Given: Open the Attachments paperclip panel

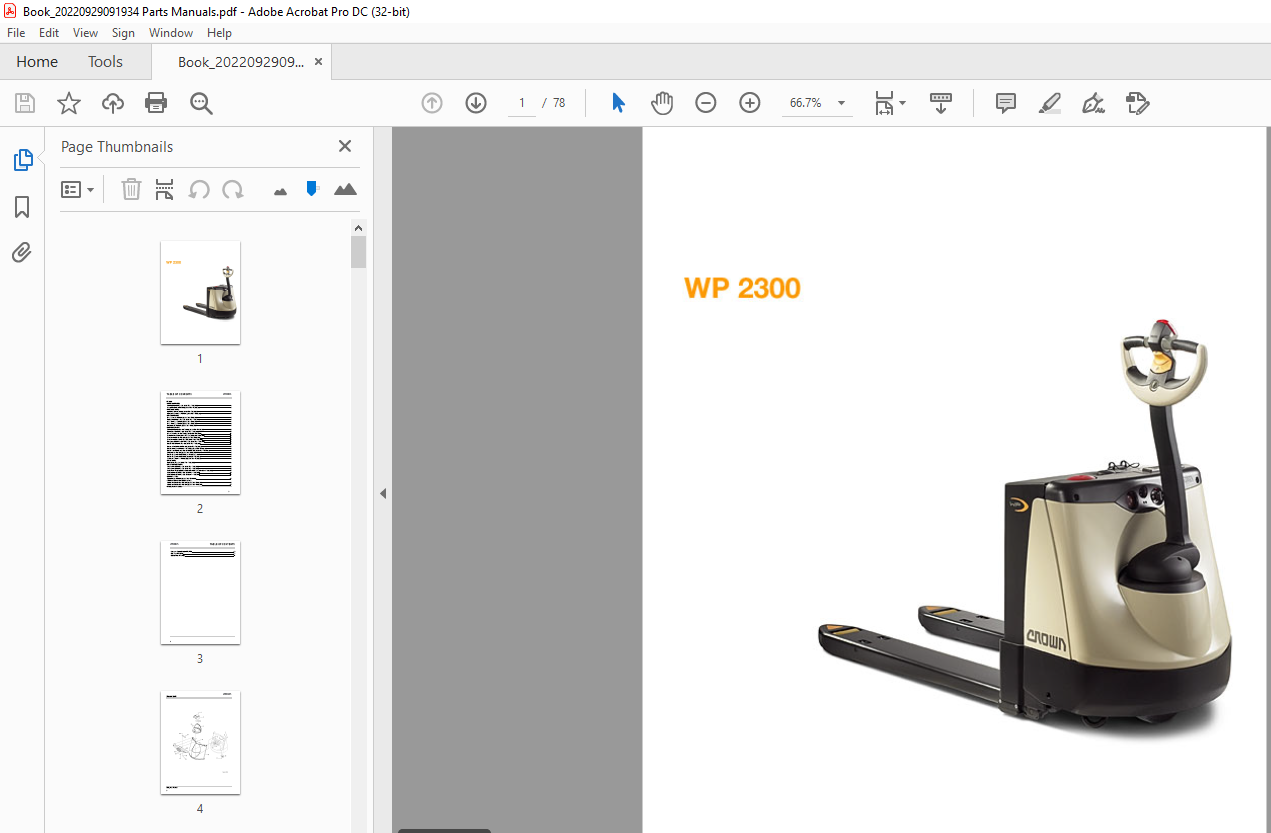Looking at the screenshot, I should [22, 253].
